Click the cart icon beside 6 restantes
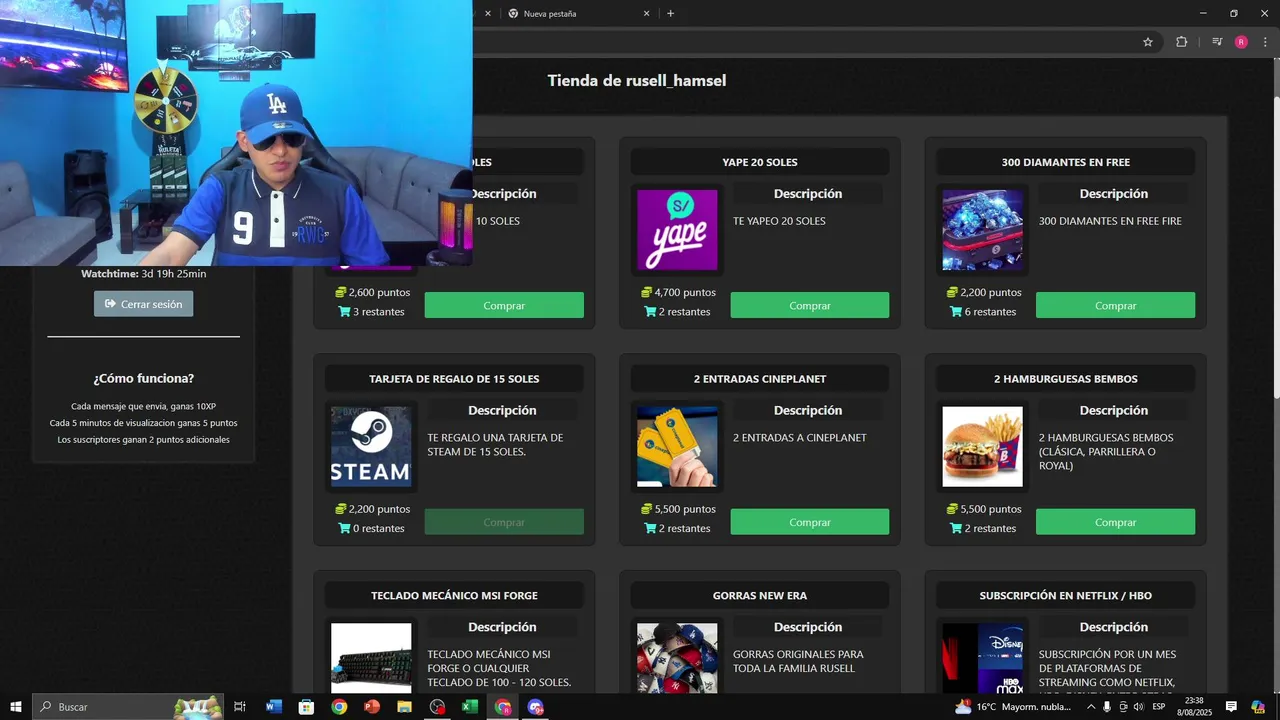1280x720 pixels. [956, 311]
